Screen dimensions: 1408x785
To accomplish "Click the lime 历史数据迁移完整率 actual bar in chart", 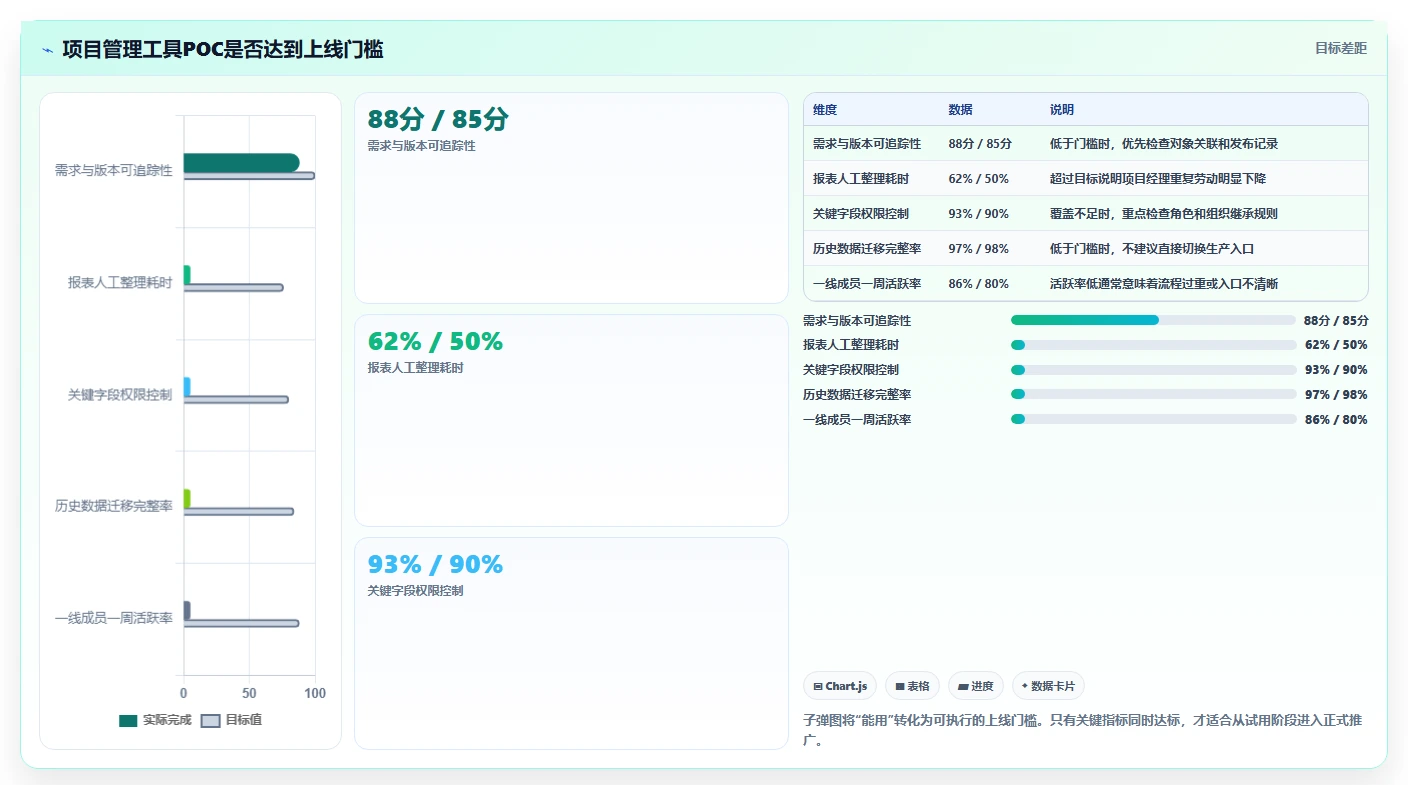I will pos(187,498).
